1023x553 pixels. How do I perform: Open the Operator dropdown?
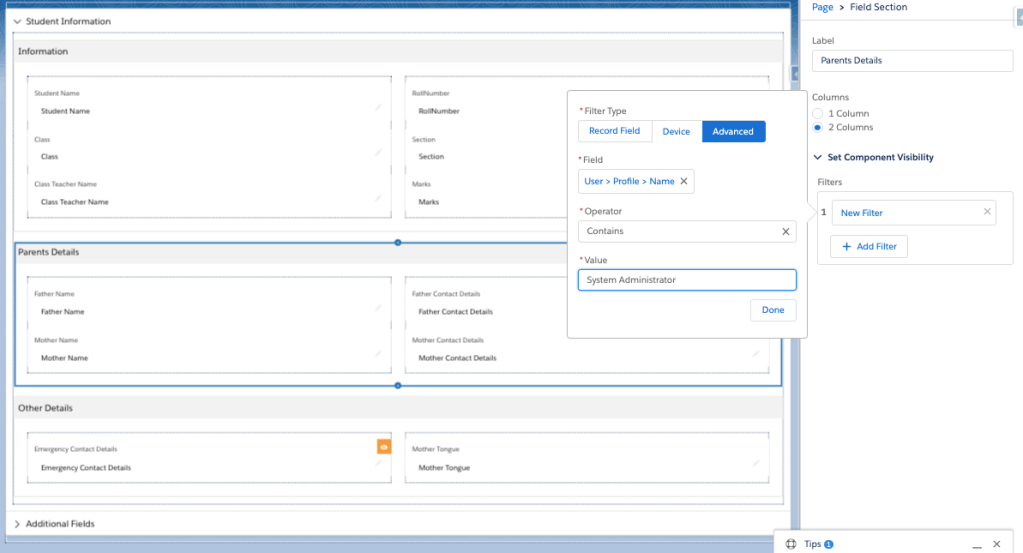[680, 231]
